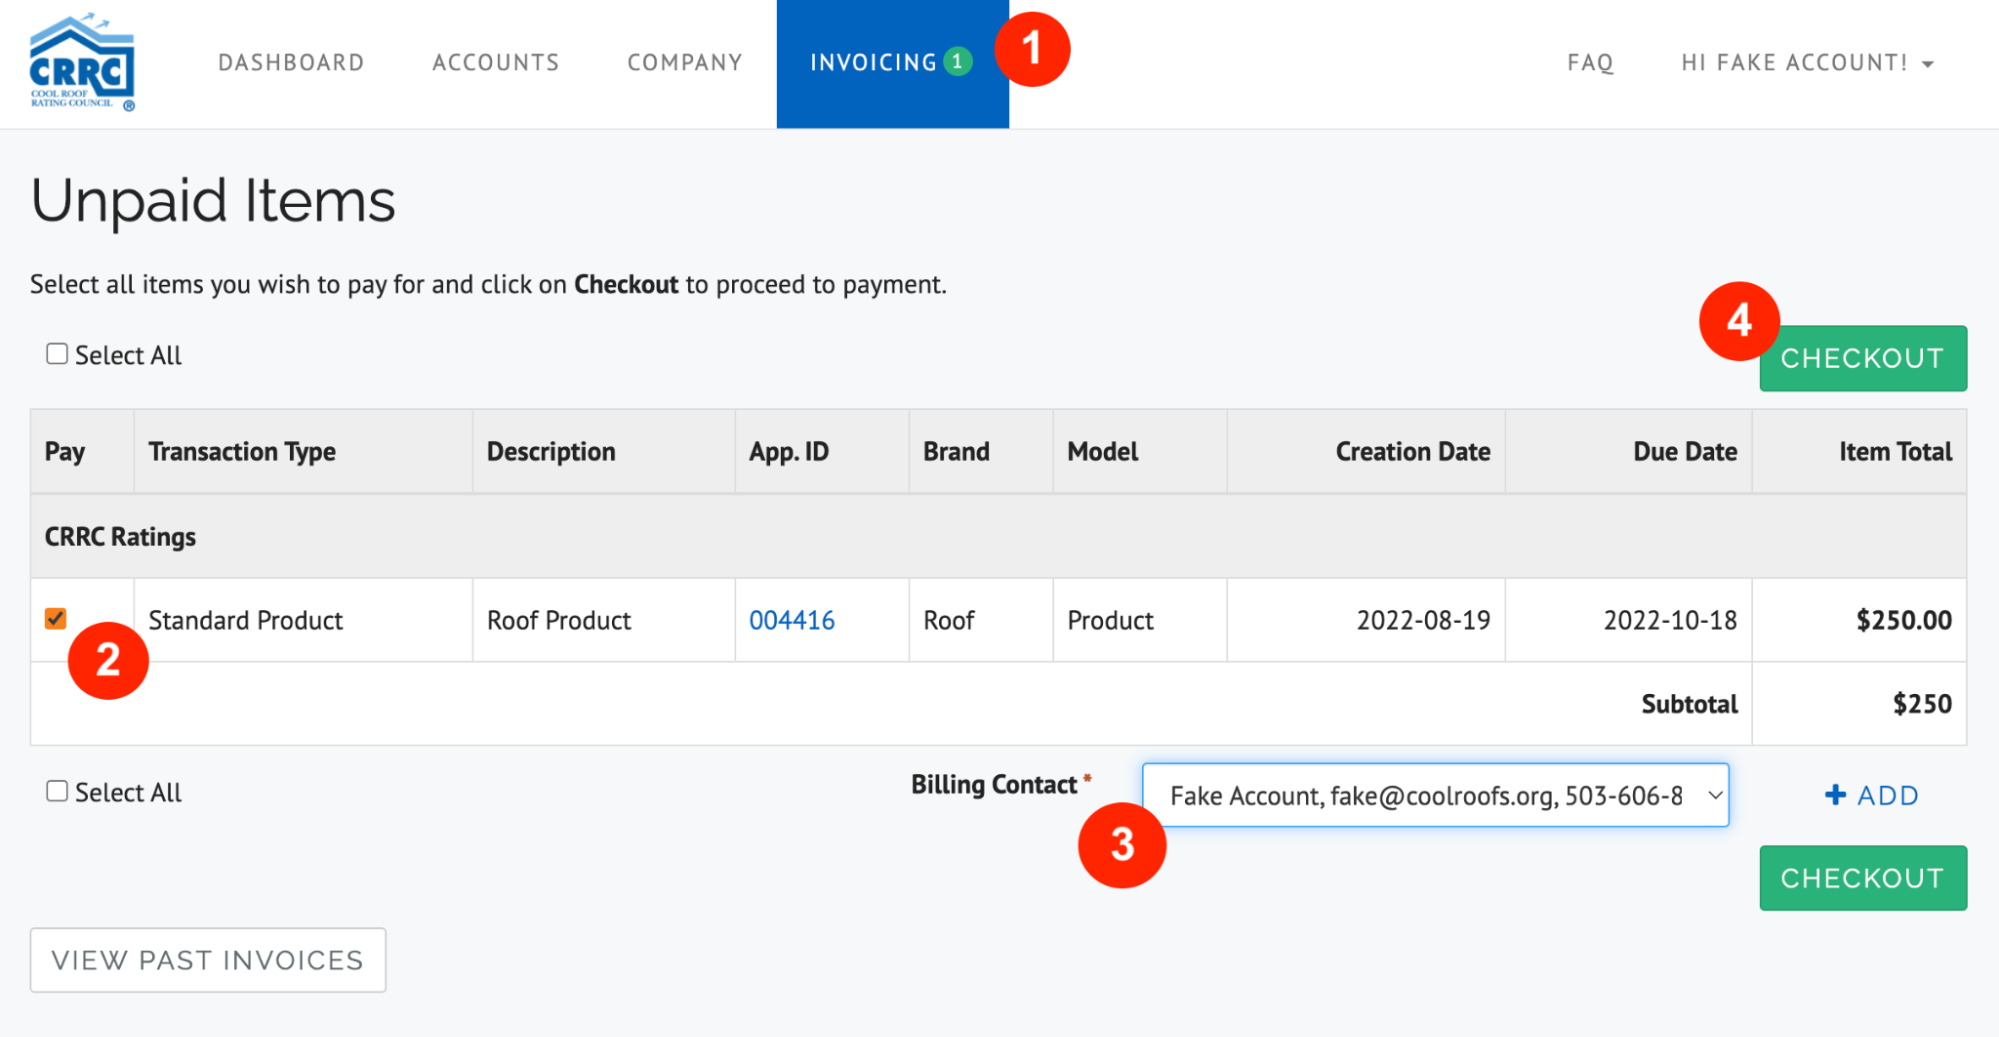
Task: Switch to the Dashboard section
Action: [291, 62]
